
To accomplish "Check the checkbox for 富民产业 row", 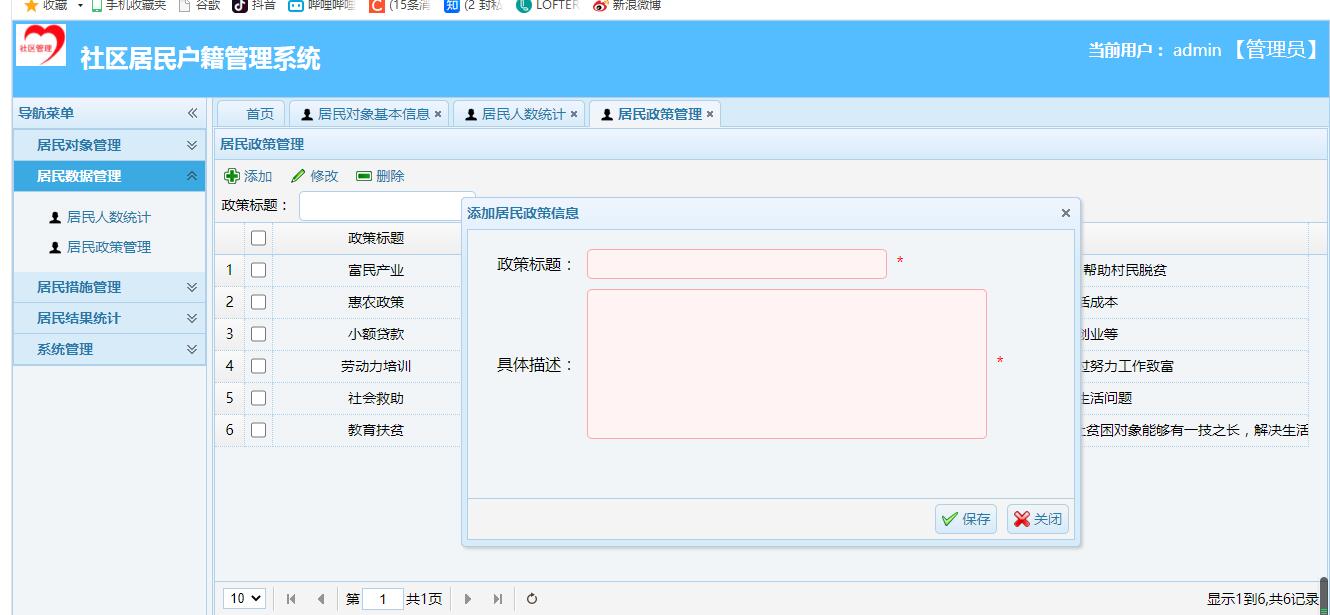I will pos(257,269).
